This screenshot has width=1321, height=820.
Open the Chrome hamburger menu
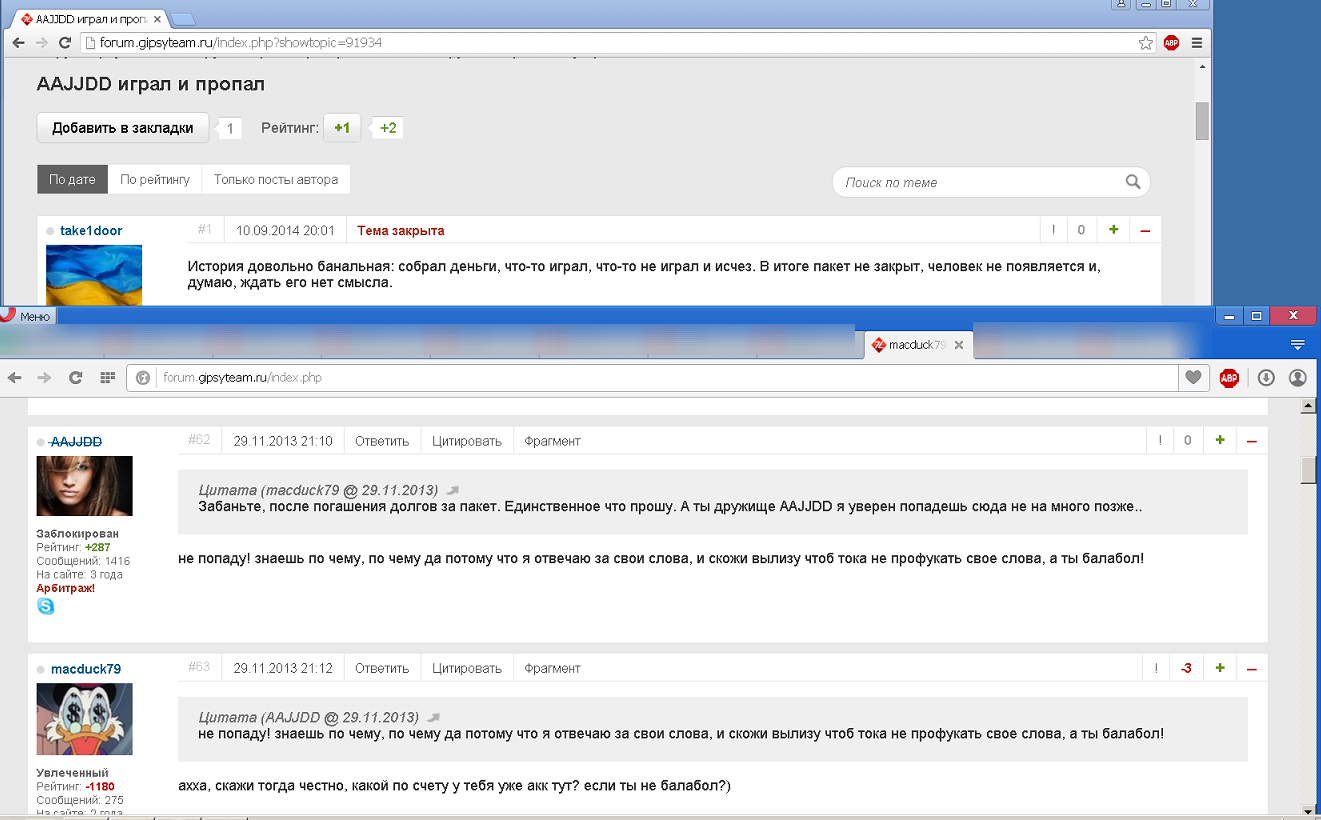[1197, 43]
